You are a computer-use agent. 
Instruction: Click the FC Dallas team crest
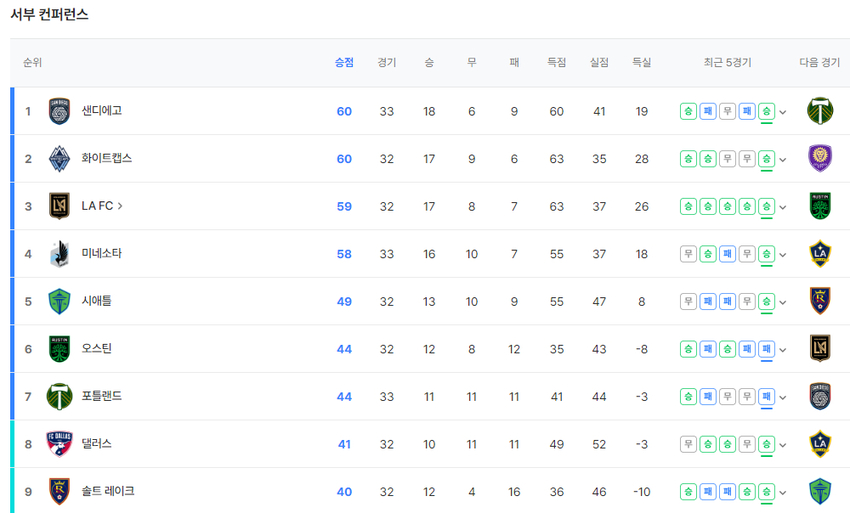(60, 444)
